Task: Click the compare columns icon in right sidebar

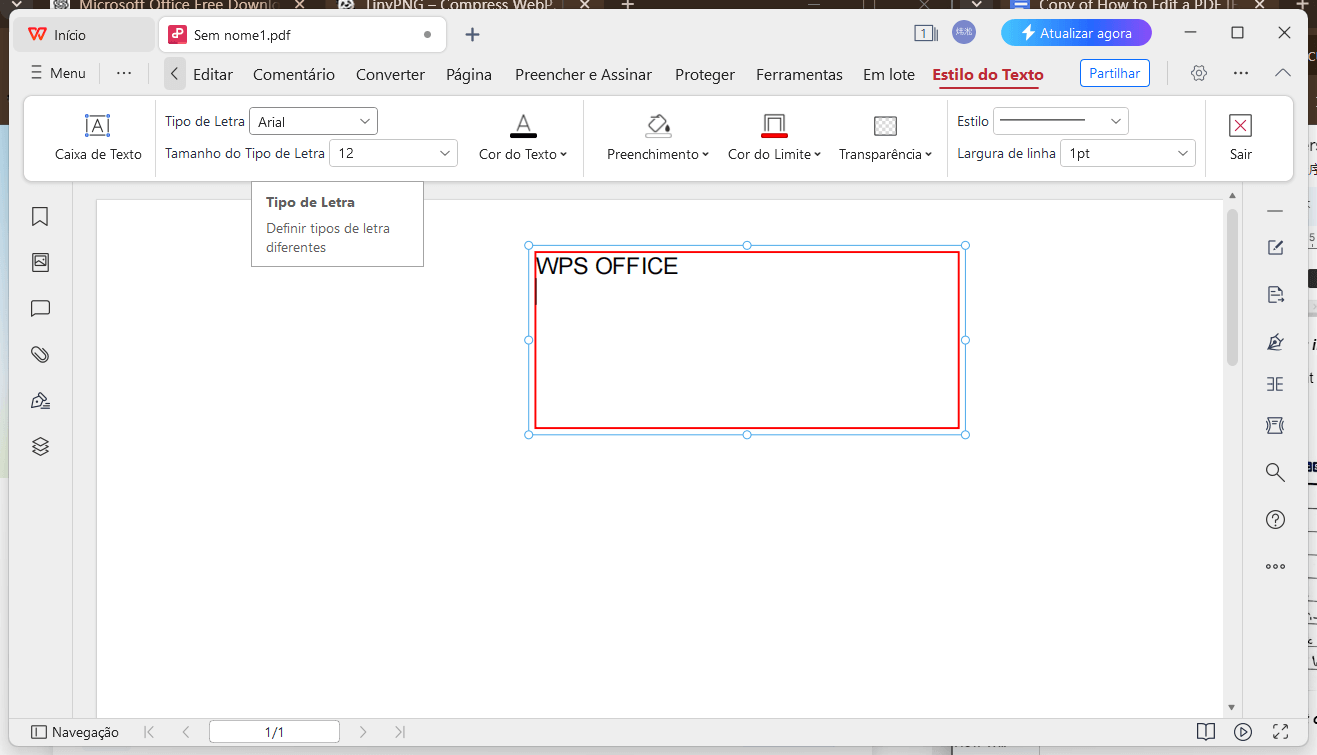Action: click(1275, 384)
